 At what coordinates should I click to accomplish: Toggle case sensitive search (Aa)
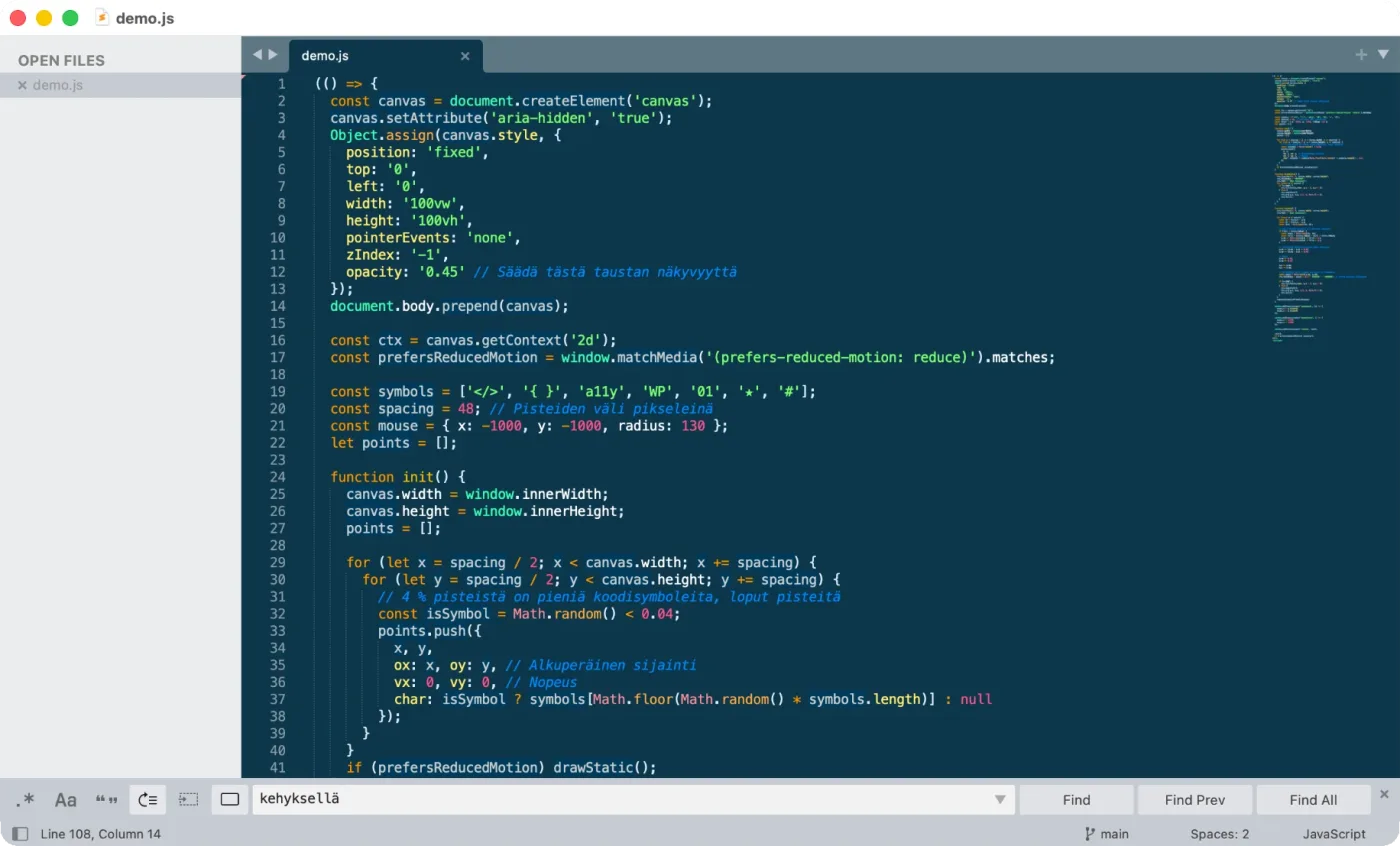66,799
